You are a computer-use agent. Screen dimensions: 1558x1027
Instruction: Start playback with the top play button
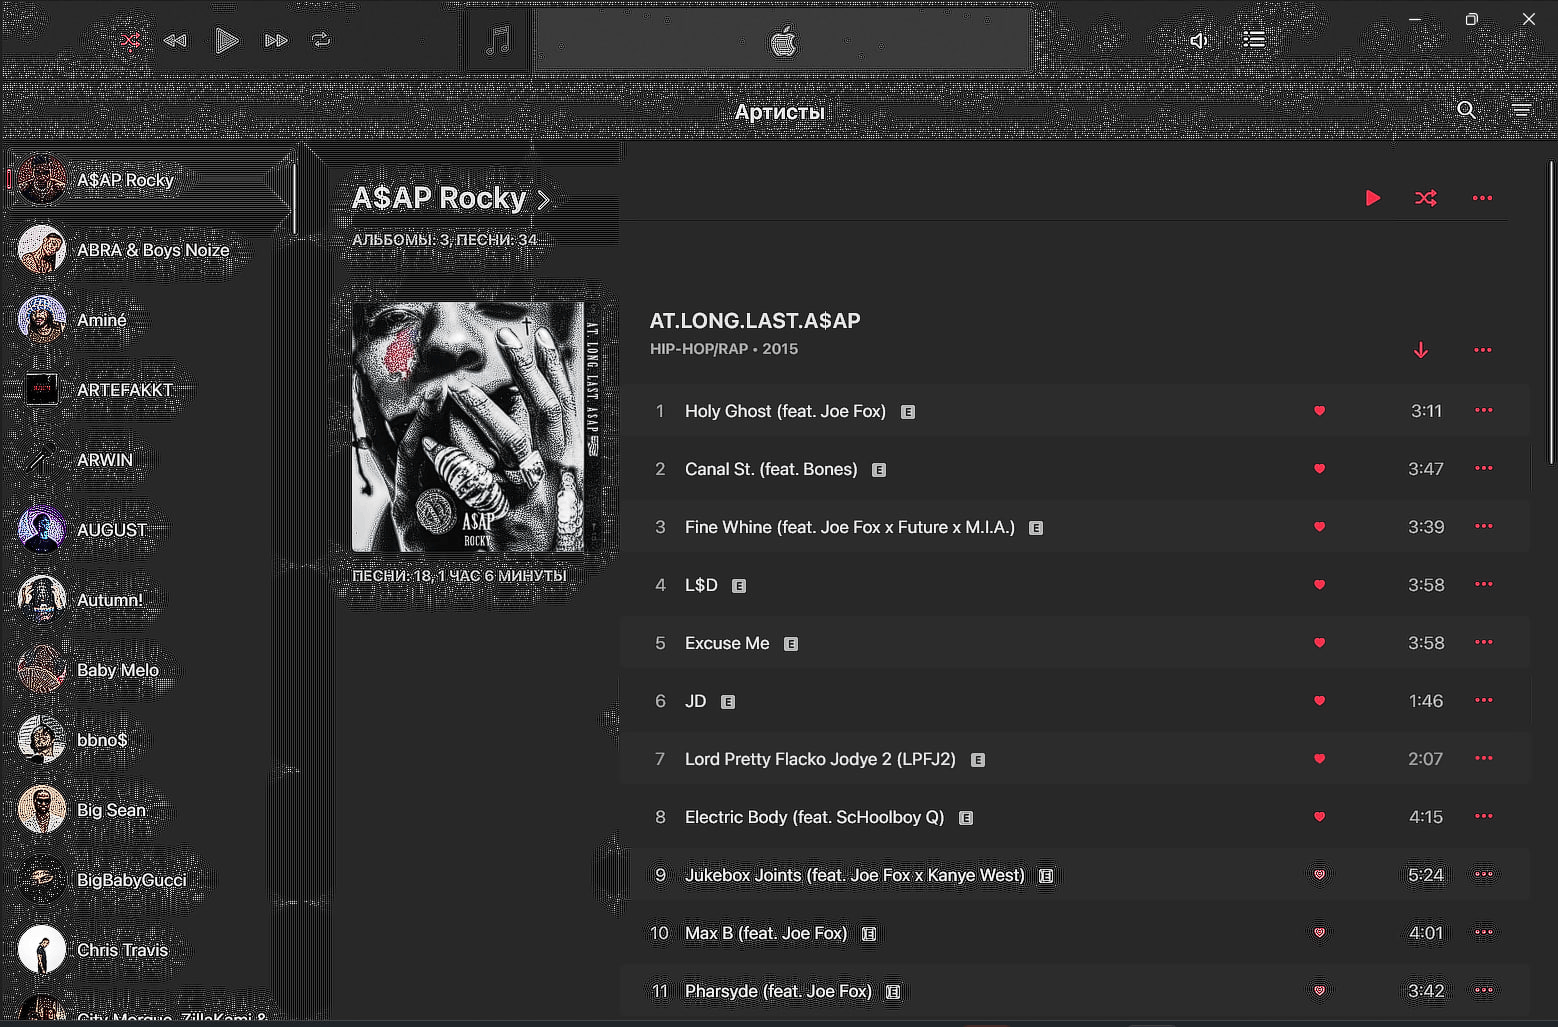[x=226, y=40]
